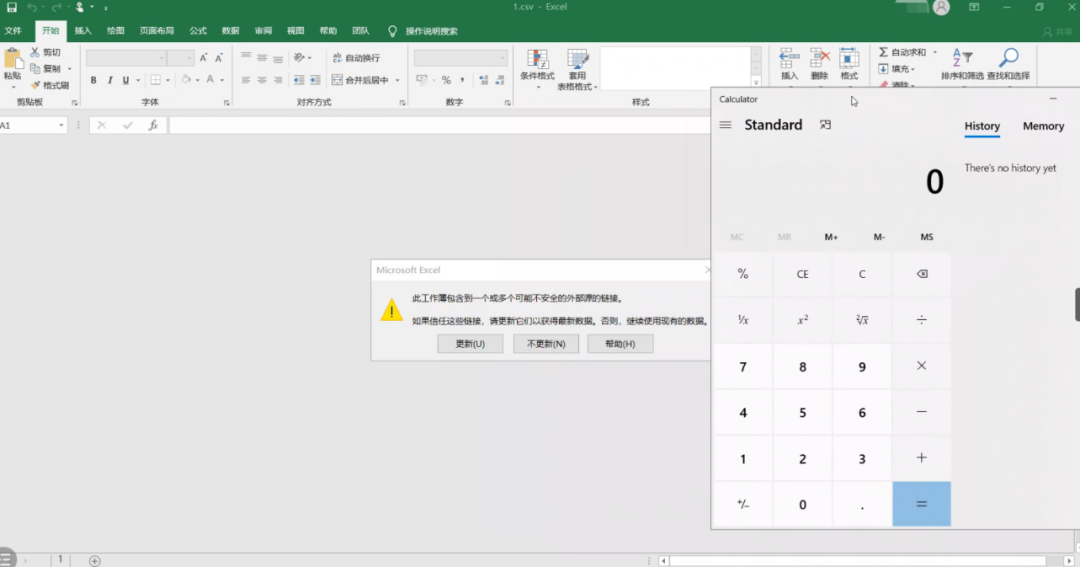Expand the Name Box dropdown arrow

tap(61, 125)
